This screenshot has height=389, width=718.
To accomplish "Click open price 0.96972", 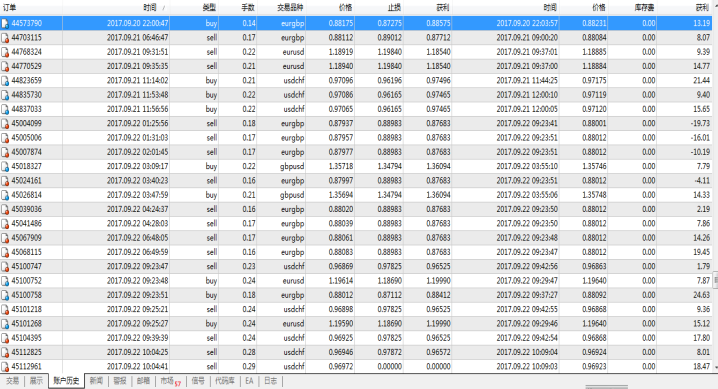I will tap(341, 367).
